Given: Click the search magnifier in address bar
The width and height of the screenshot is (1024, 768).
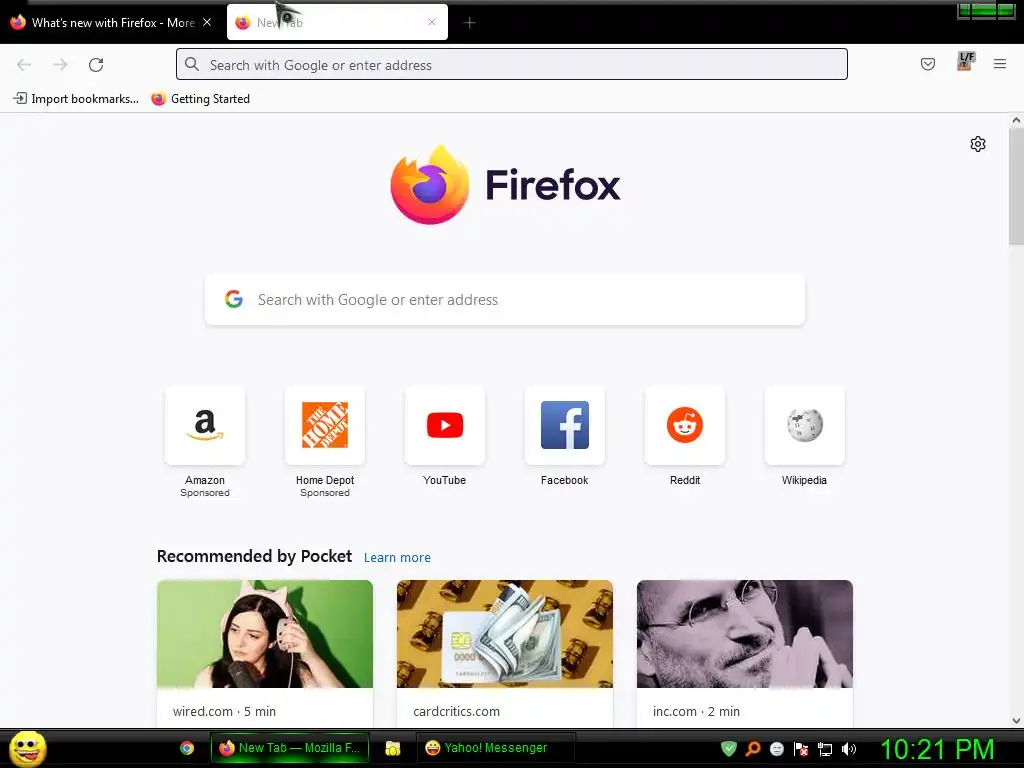Looking at the screenshot, I should click(192, 64).
